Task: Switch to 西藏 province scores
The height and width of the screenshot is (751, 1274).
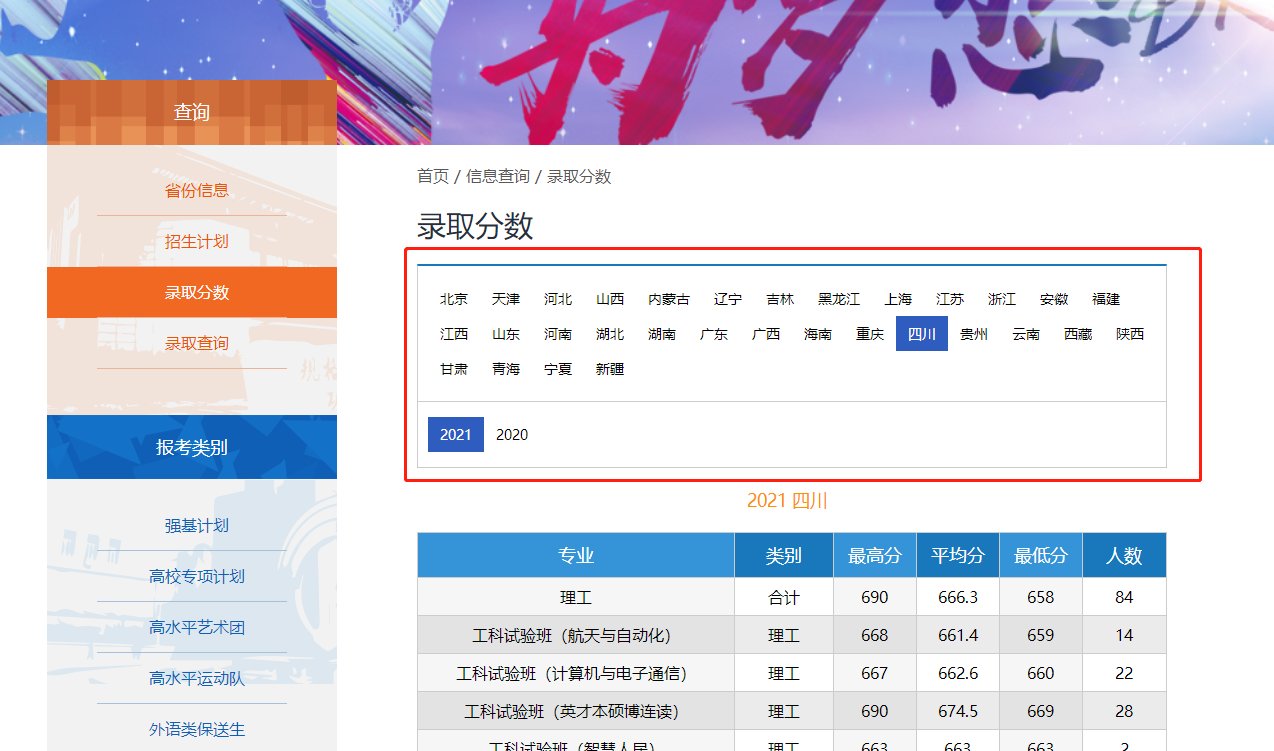Action: tap(1077, 334)
